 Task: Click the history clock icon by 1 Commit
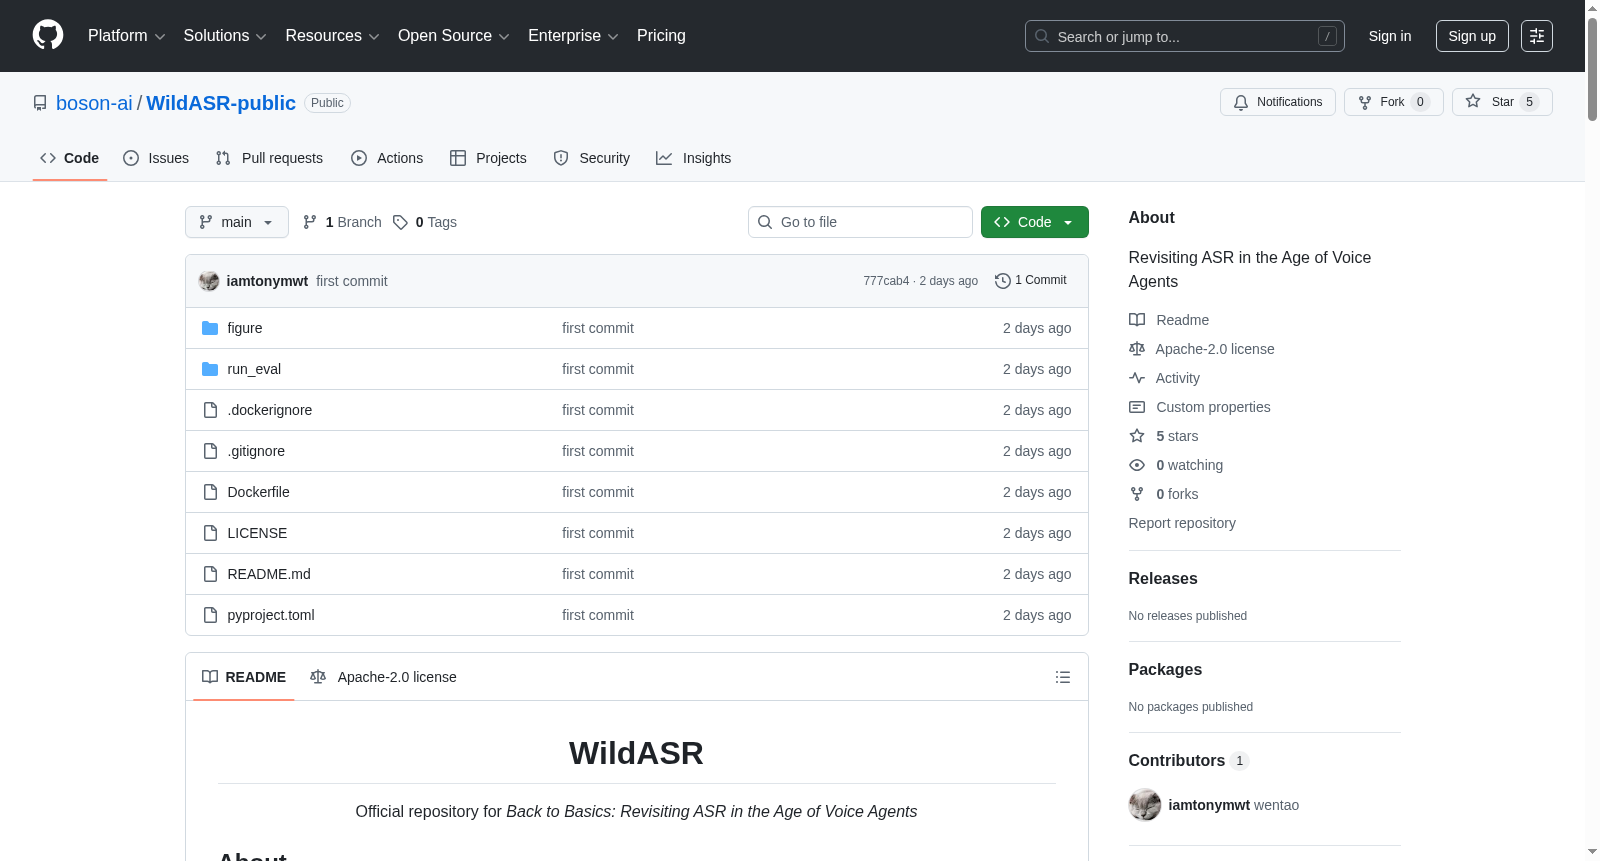click(x=1003, y=281)
